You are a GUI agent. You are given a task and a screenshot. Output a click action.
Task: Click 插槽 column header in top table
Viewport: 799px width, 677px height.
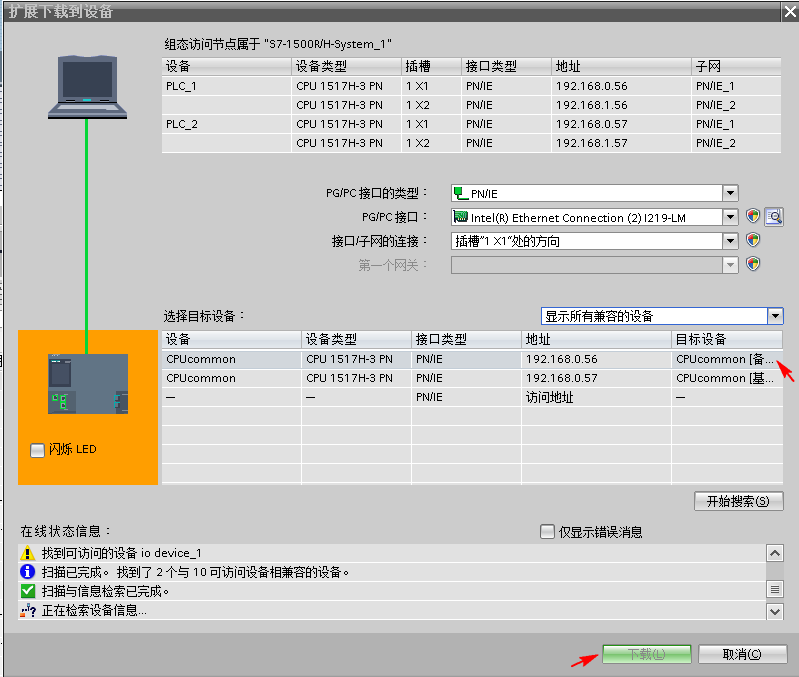431,66
